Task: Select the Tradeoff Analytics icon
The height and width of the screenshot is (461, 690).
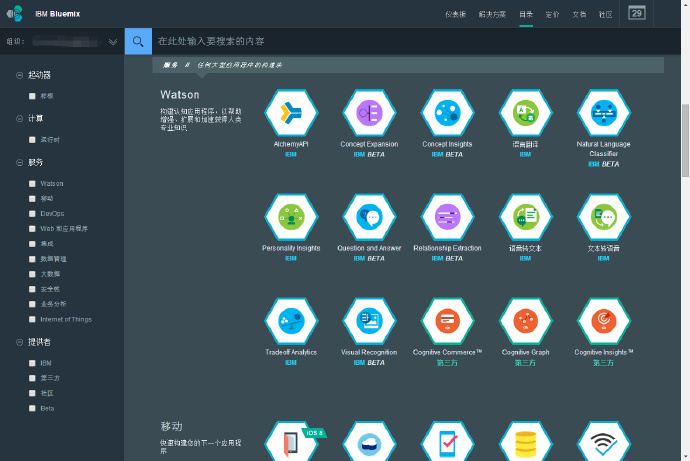Action: [x=291, y=321]
